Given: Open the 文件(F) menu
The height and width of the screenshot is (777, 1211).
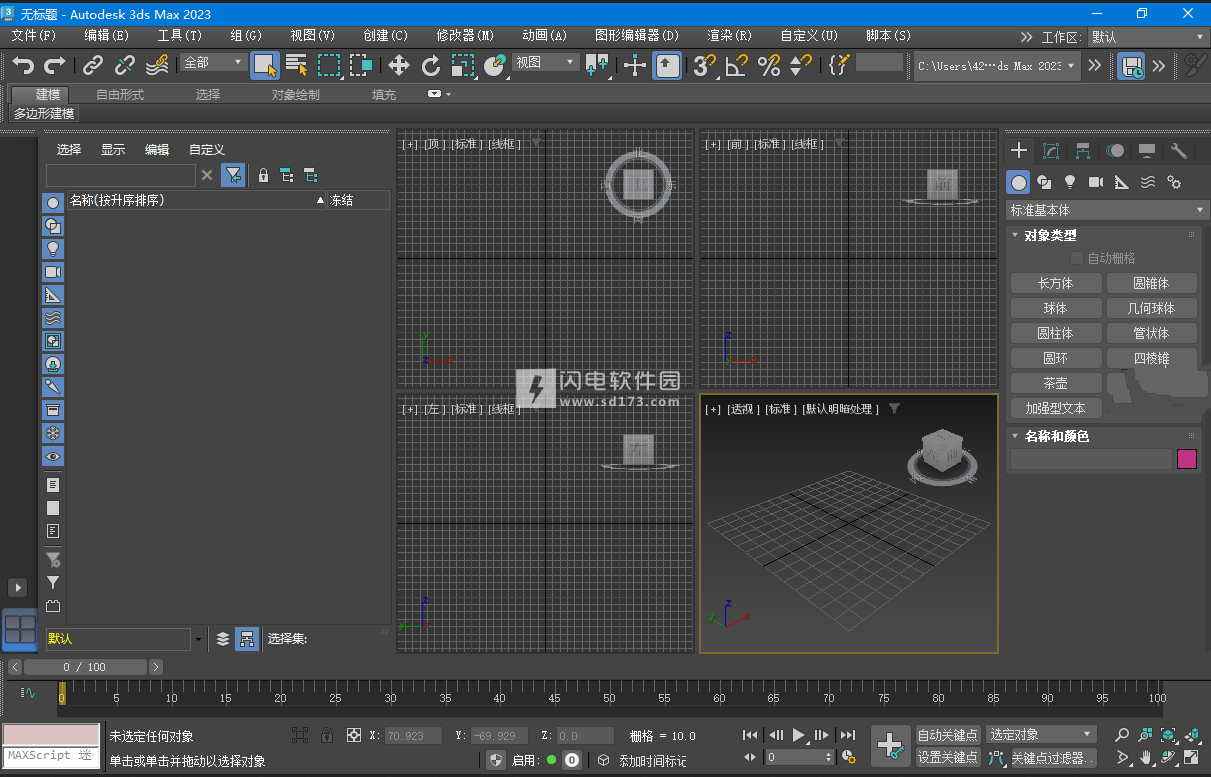Looking at the screenshot, I should (x=34, y=35).
